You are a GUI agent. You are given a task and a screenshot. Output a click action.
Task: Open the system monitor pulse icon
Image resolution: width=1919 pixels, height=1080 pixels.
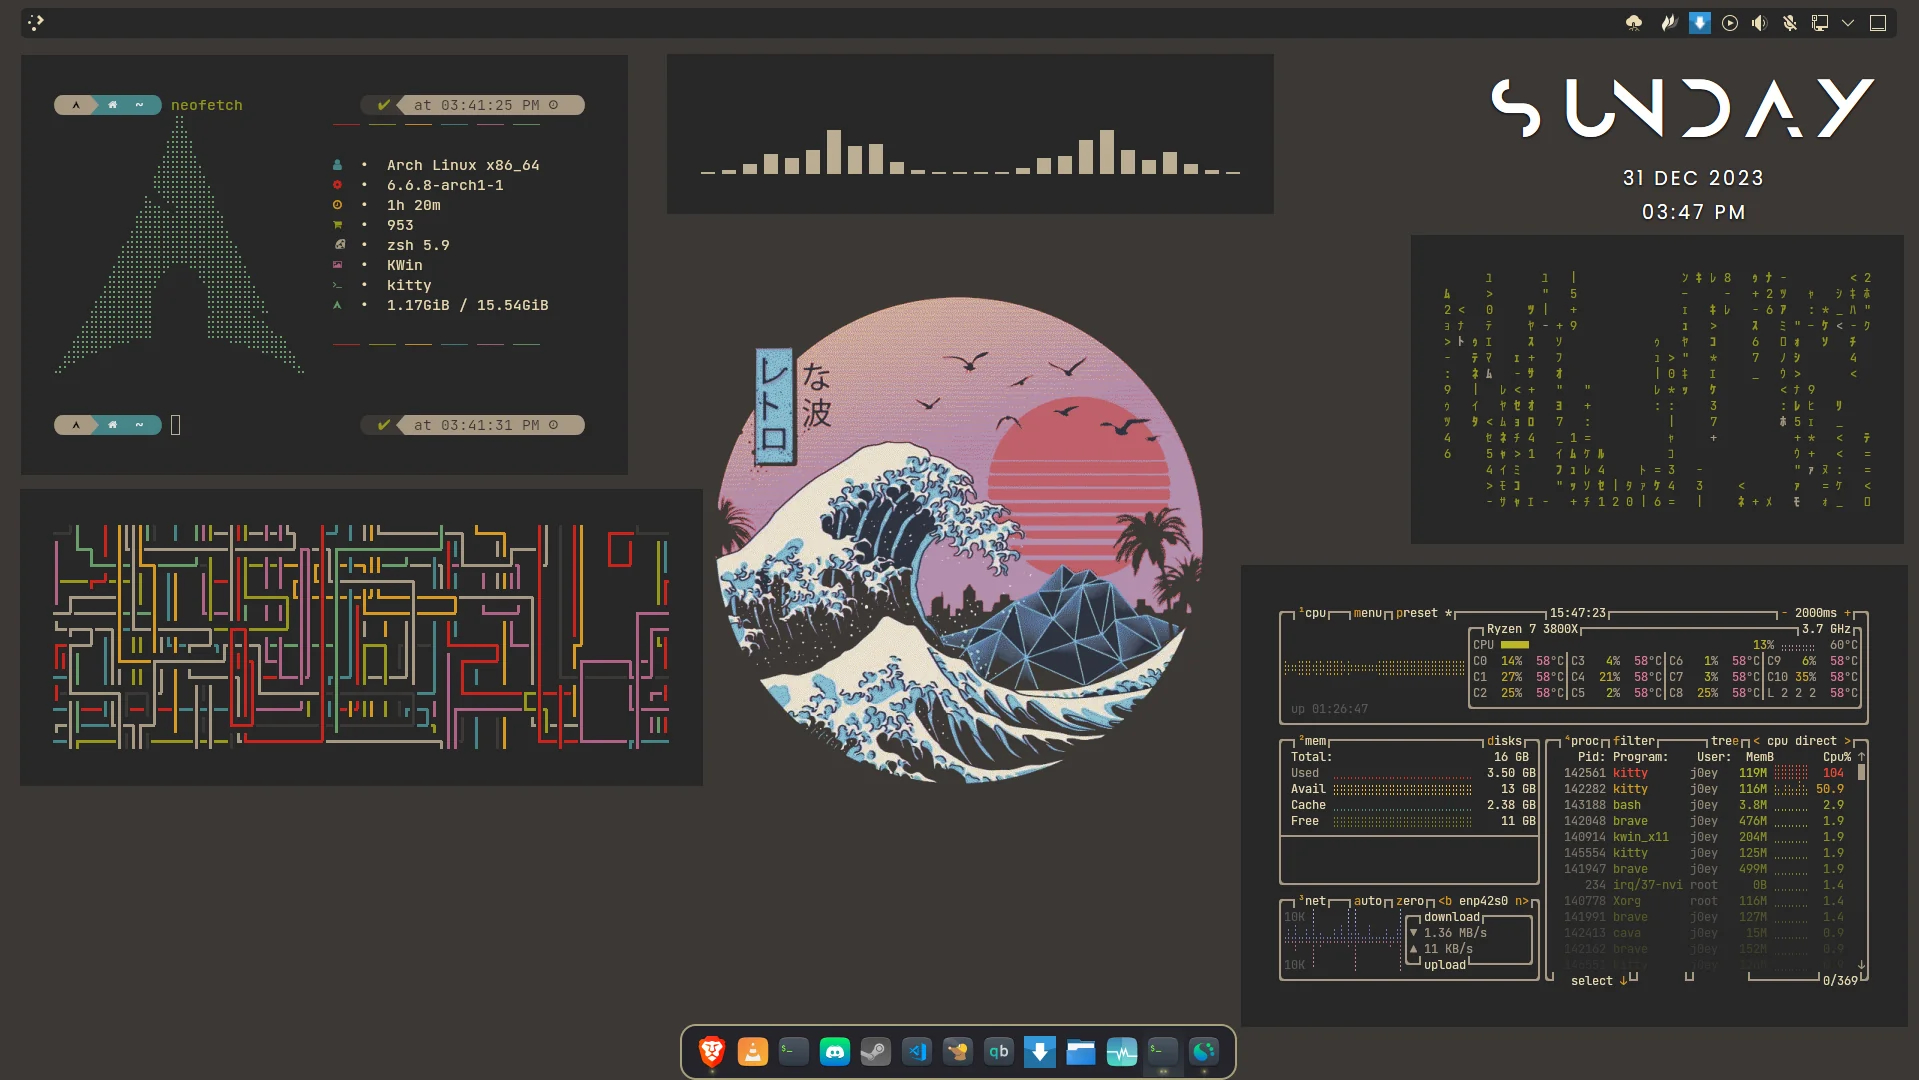[x=1121, y=1052]
